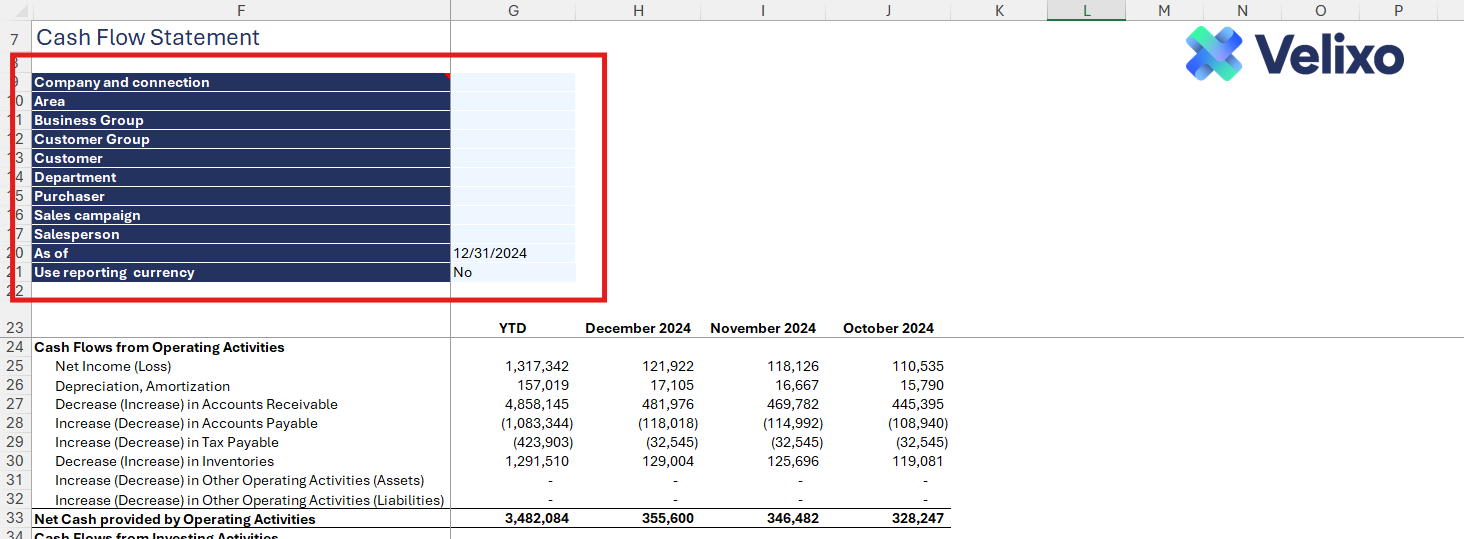Select row 25 header

click(14, 366)
